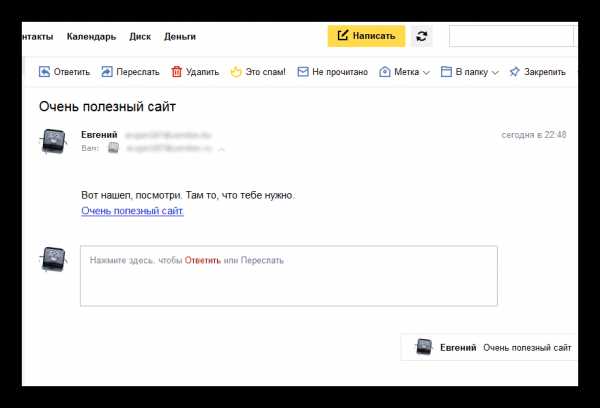Open the Метка dropdown arrow

pyautogui.click(x=427, y=72)
